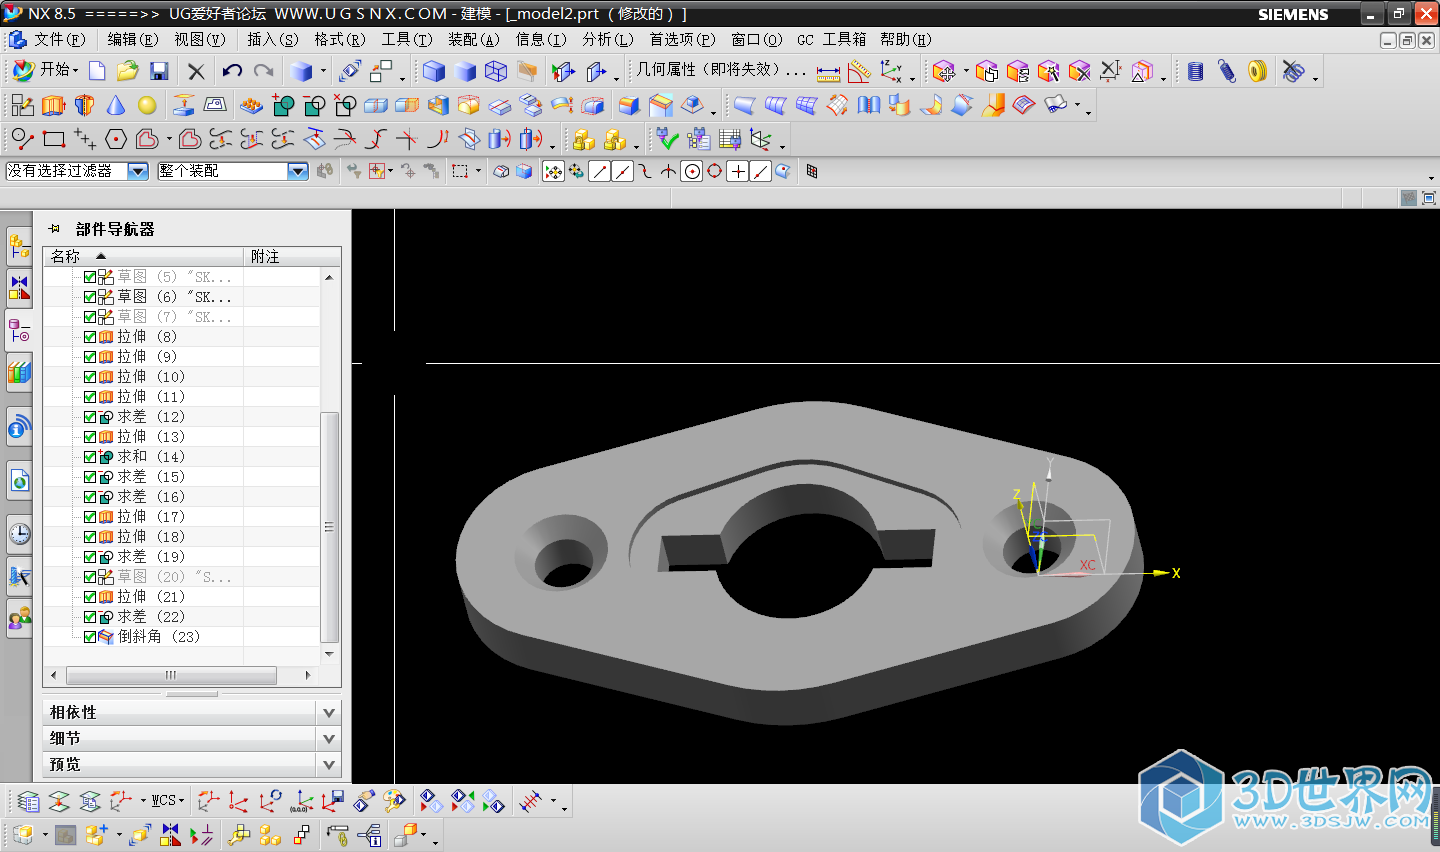Toggle 草图 (20) feature checkbox

tap(90, 577)
